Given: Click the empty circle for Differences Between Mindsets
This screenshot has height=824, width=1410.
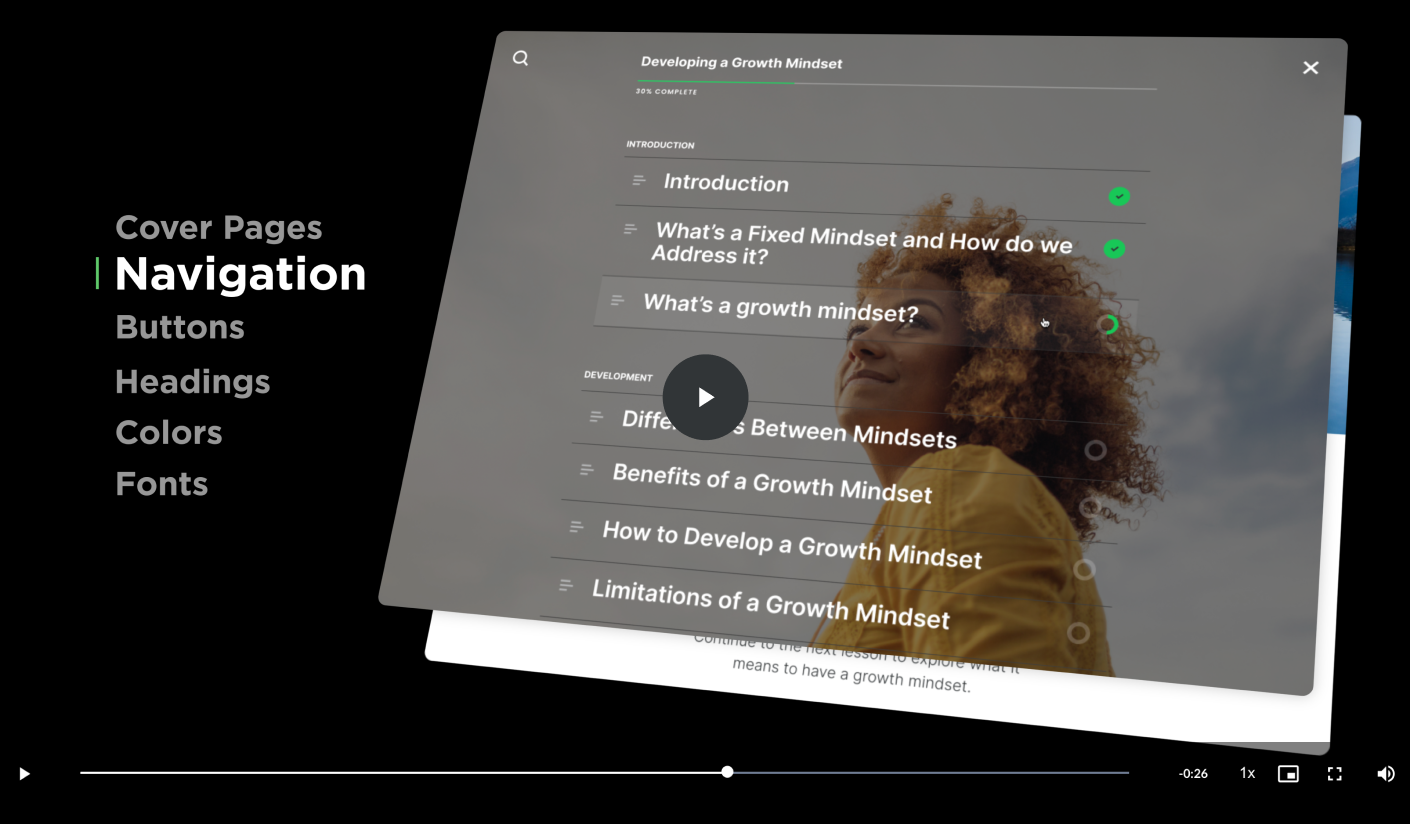Looking at the screenshot, I should click(1095, 450).
